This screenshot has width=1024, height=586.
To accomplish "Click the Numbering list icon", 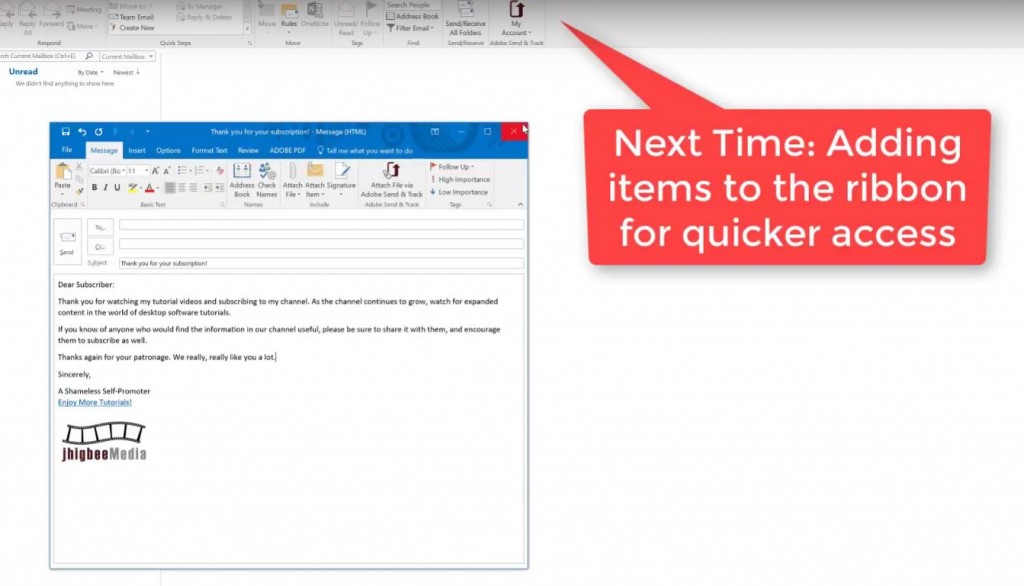I will pos(201,171).
